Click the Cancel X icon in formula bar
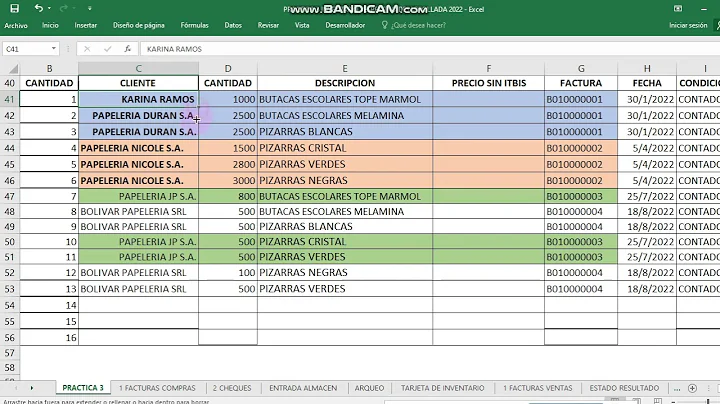 (x=87, y=49)
